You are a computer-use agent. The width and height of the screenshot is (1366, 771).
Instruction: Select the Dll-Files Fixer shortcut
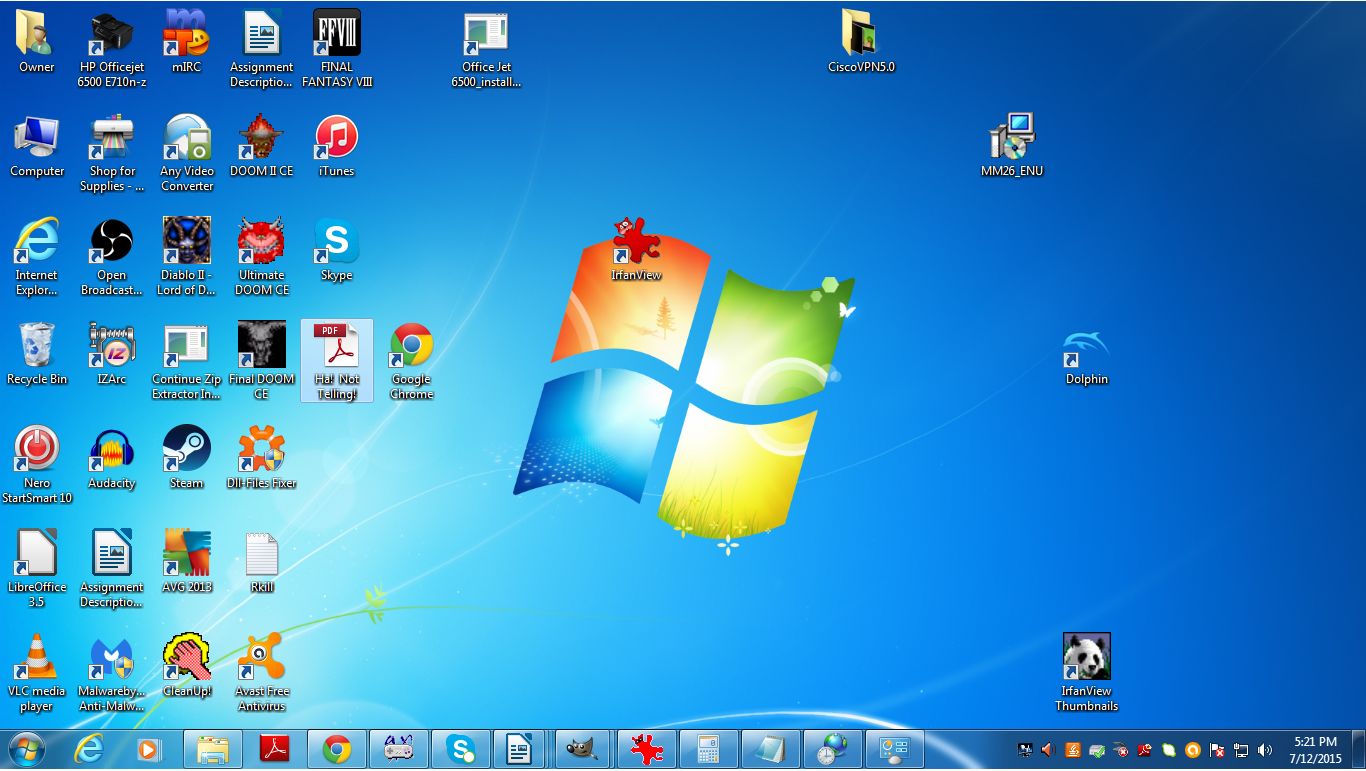point(262,458)
